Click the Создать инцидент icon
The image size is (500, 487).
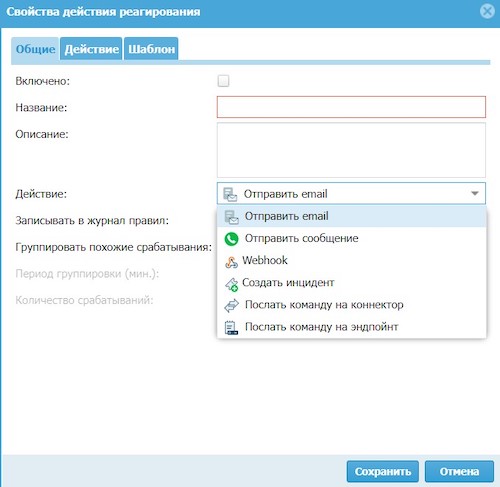click(231, 284)
